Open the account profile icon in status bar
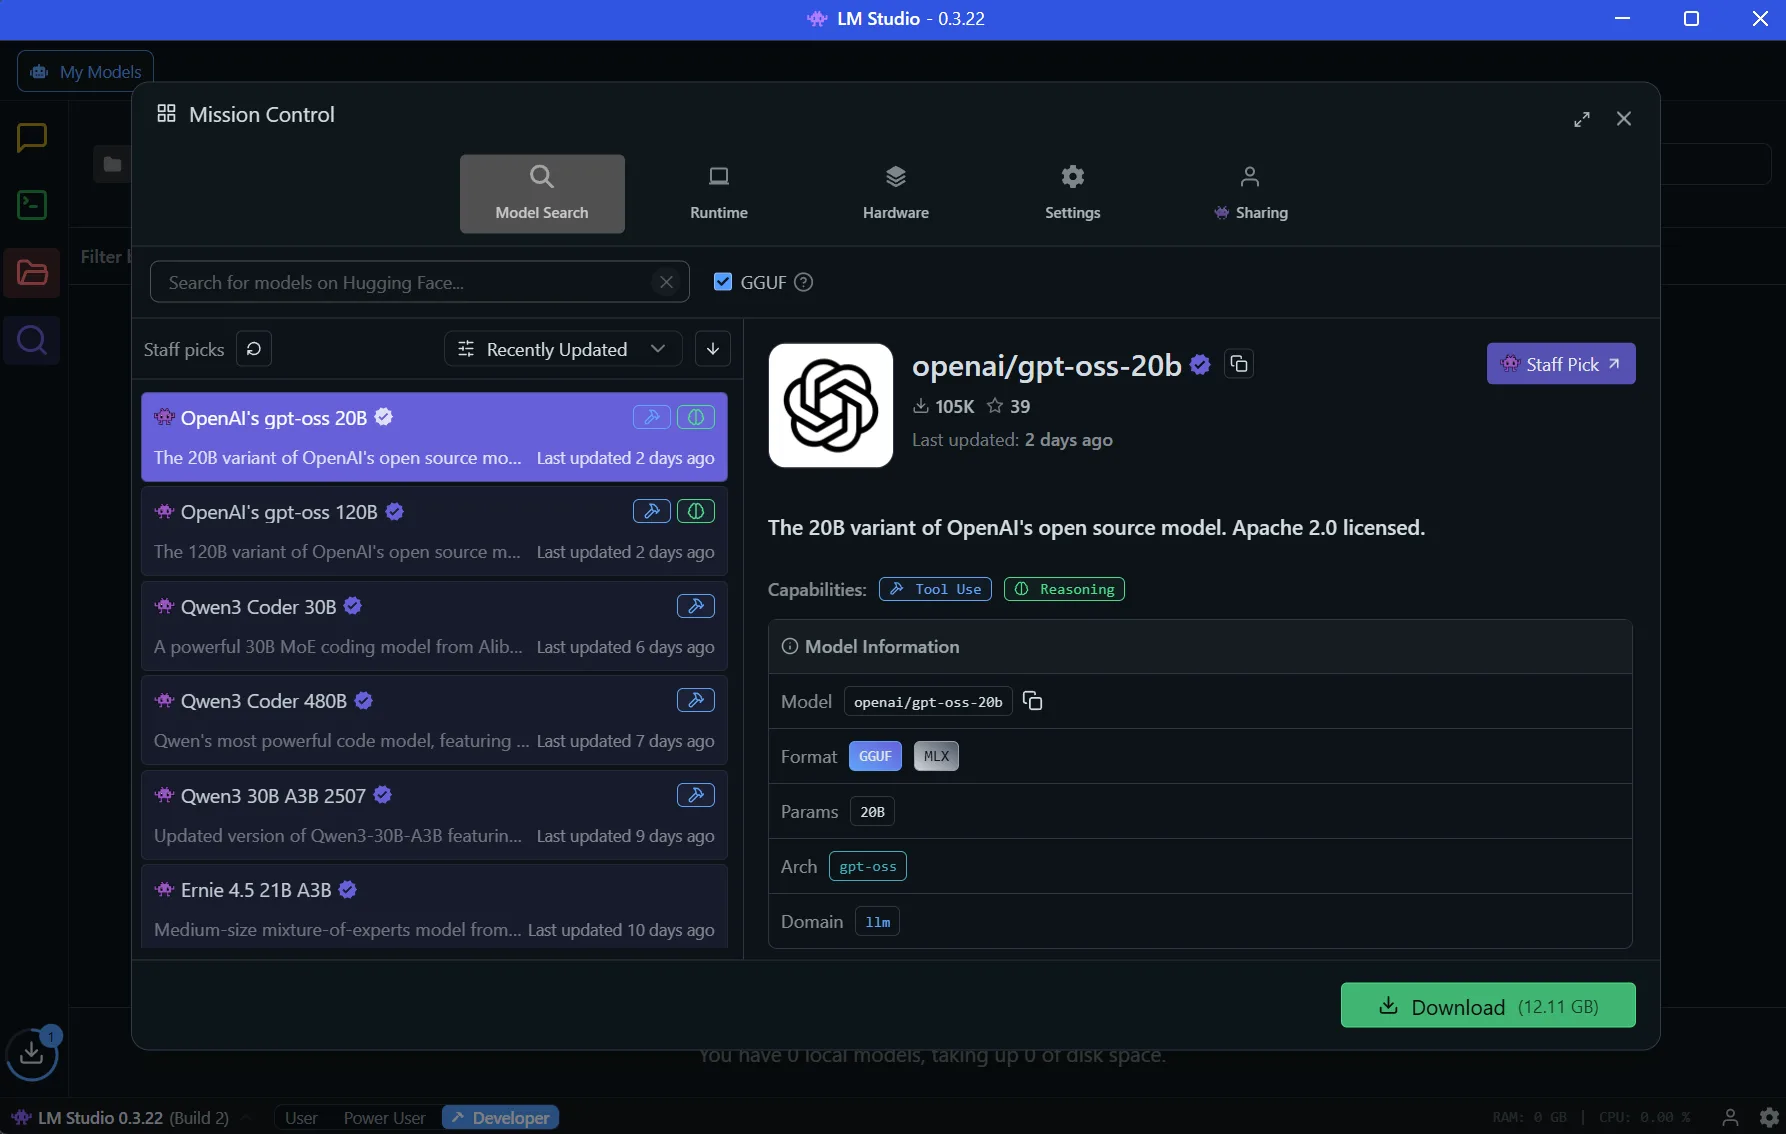 [x=1730, y=1117]
